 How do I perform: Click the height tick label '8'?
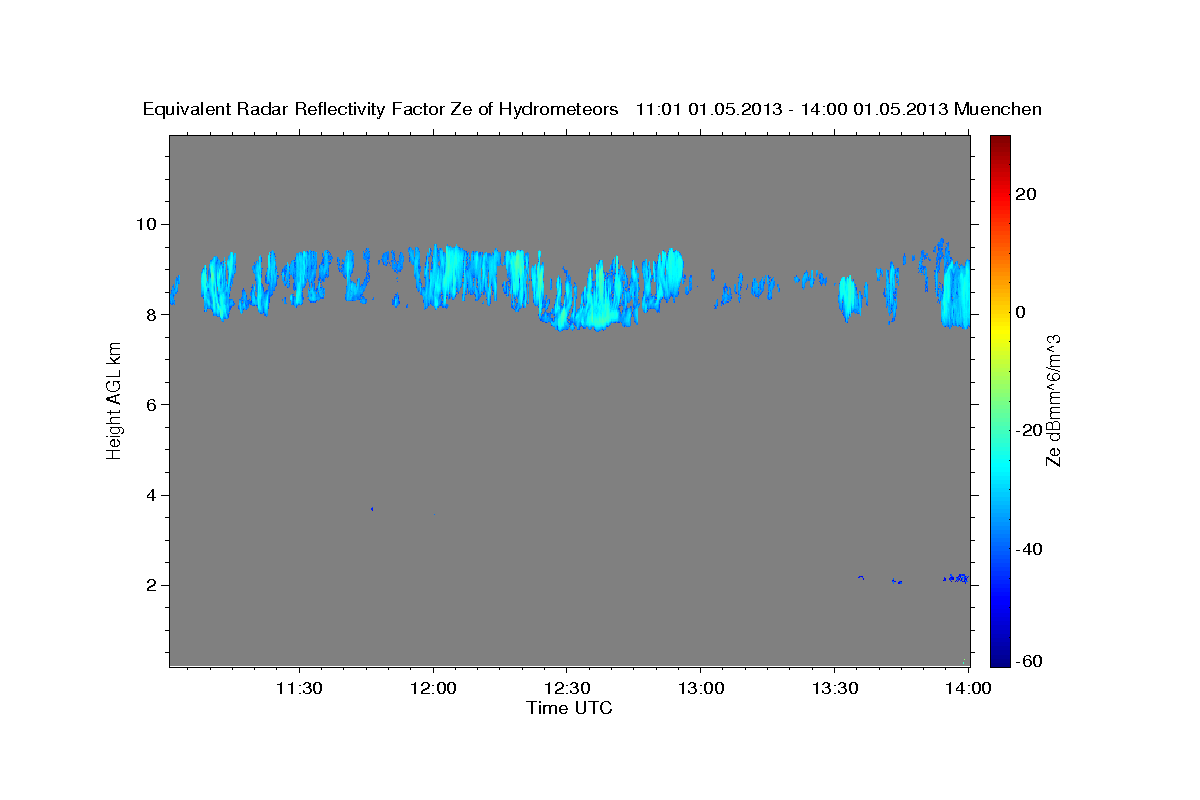[154, 314]
